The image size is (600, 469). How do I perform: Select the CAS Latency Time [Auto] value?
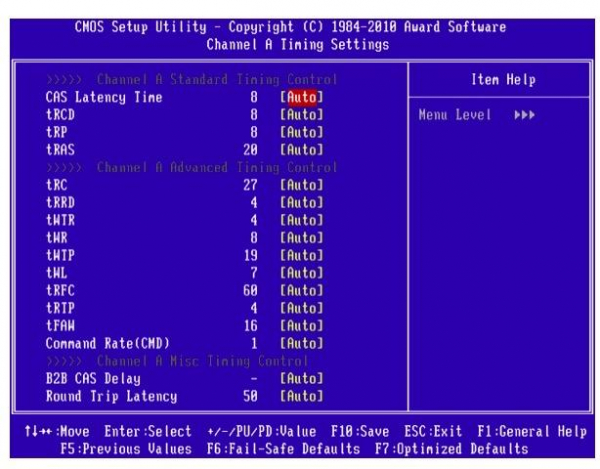tap(302, 97)
